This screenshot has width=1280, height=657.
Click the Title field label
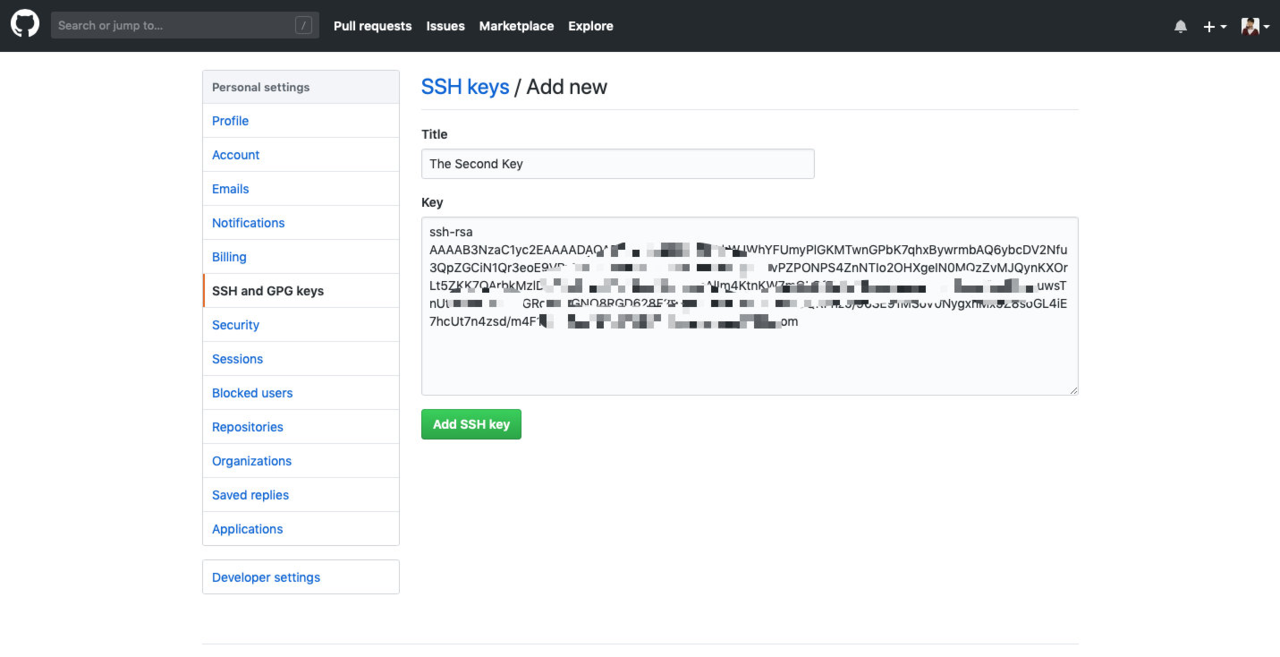coord(435,134)
